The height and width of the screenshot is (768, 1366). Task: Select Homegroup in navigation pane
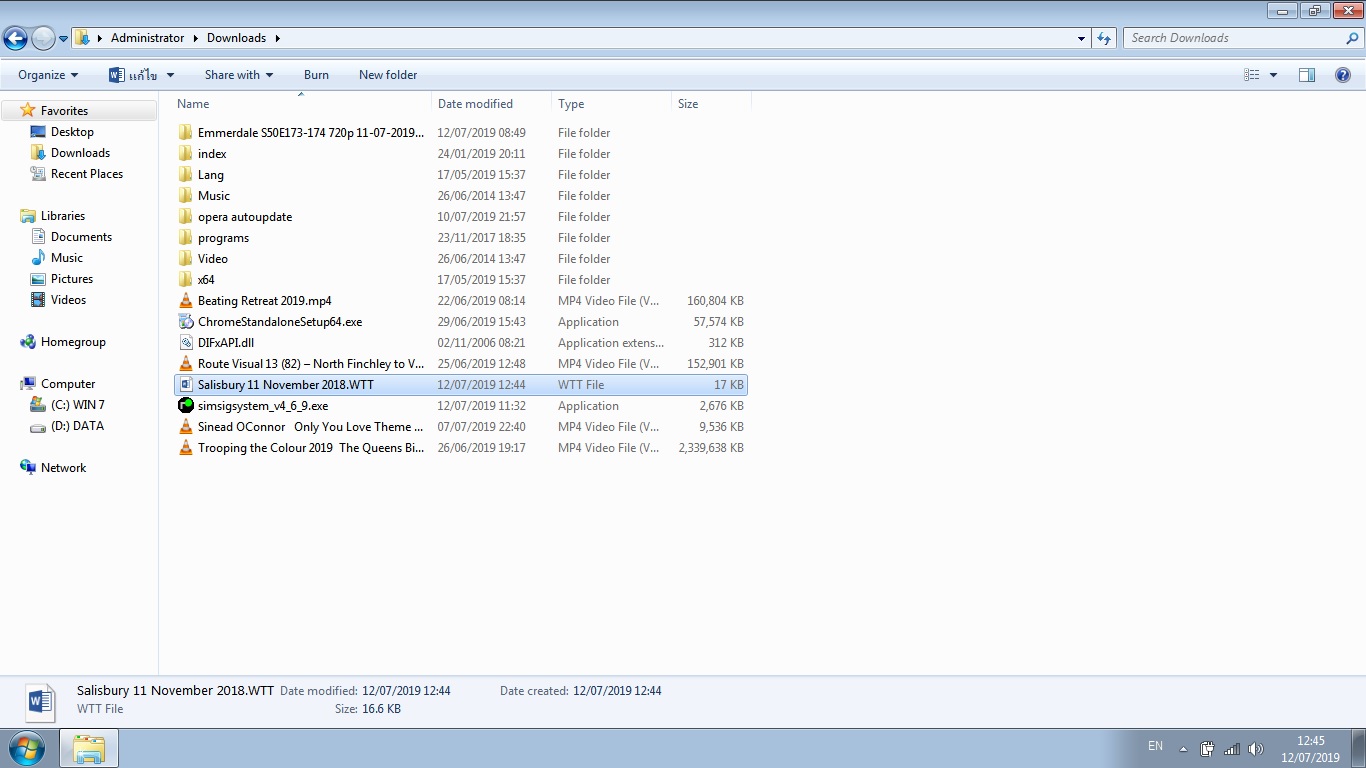pos(73,342)
